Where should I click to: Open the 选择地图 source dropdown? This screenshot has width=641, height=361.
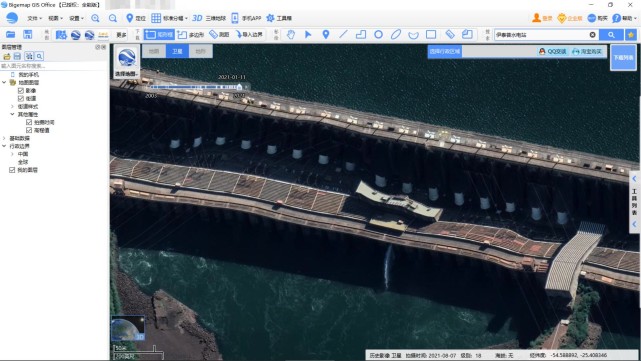pyautogui.click(x=127, y=61)
